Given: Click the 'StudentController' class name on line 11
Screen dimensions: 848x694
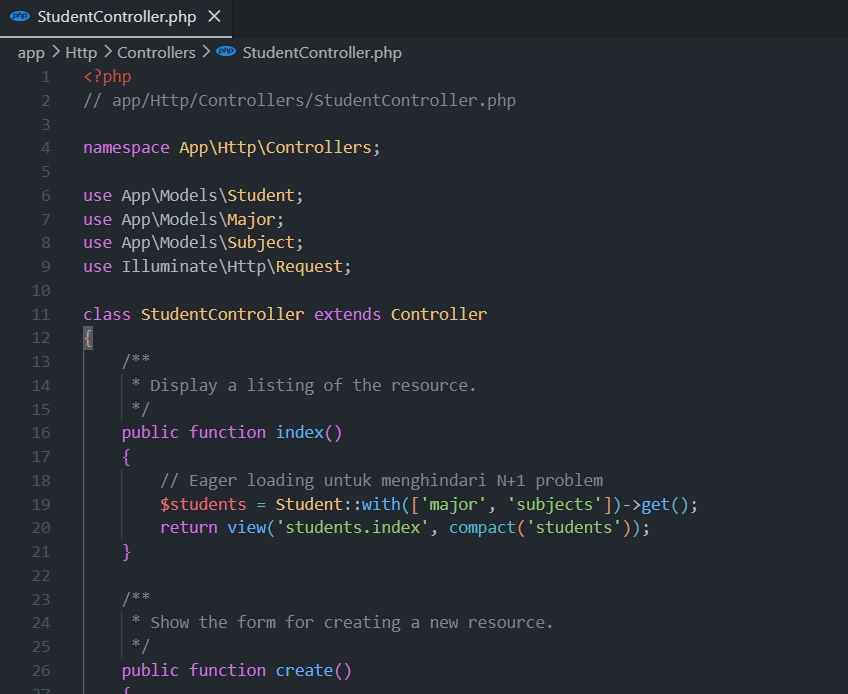Looking at the screenshot, I should click(x=222, y=314).
